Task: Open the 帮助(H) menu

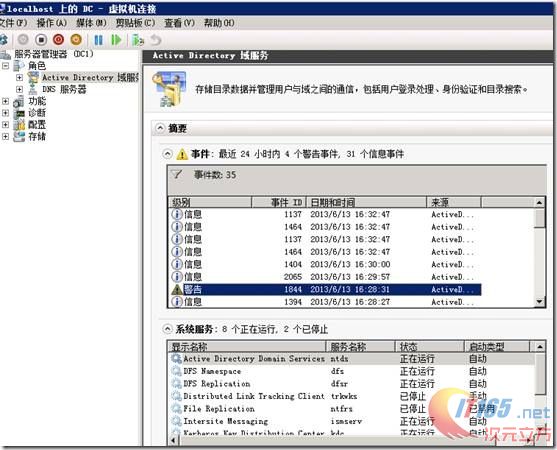Action: [219, 23]
